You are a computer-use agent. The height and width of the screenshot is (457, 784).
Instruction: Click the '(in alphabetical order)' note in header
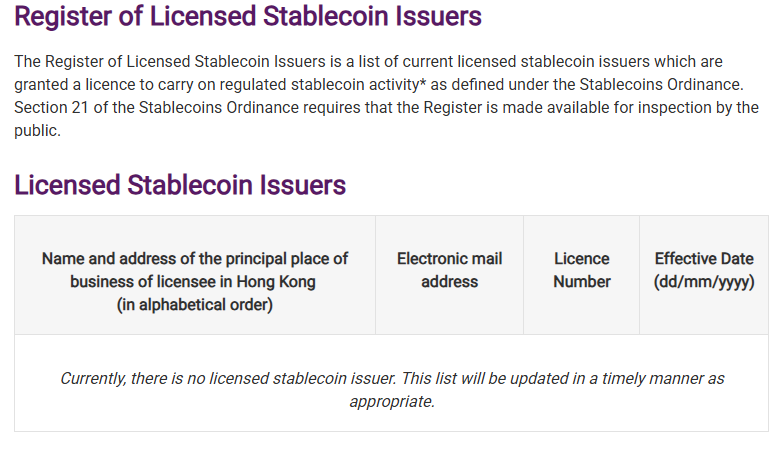195,305
